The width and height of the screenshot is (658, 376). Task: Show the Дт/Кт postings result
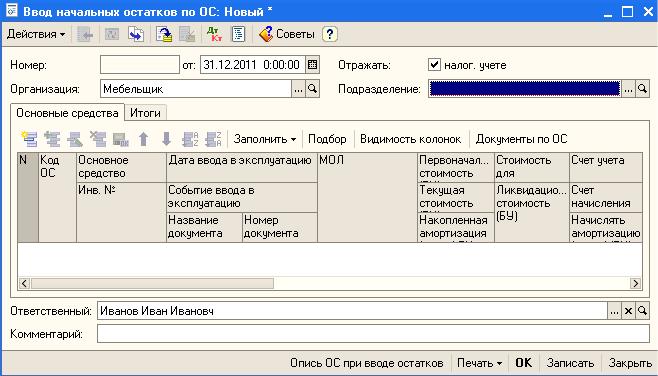pyautogui.click(x=214, y=34)
